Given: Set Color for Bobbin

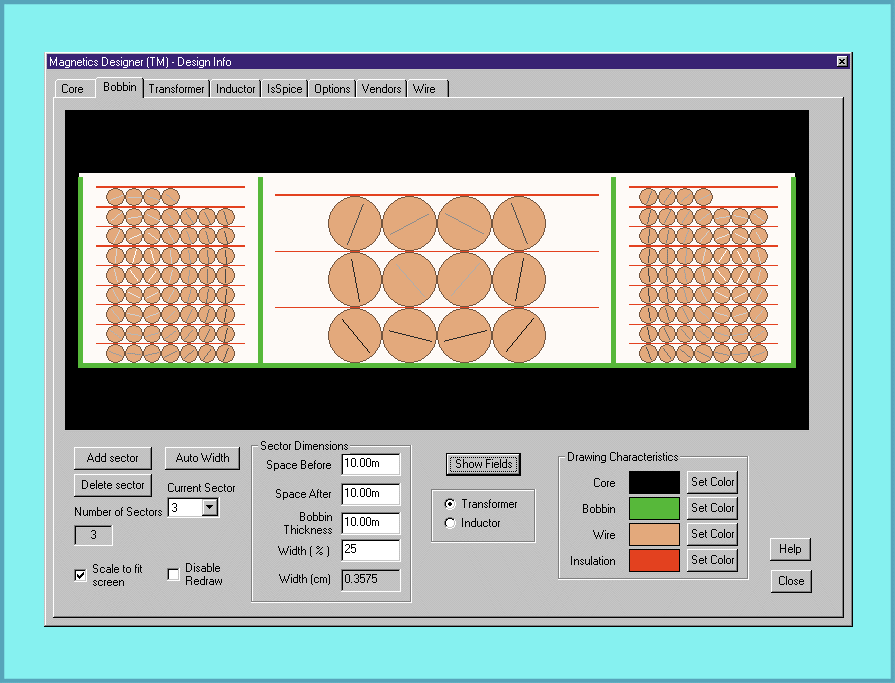Looking at the screenshot, I should 712,508.
